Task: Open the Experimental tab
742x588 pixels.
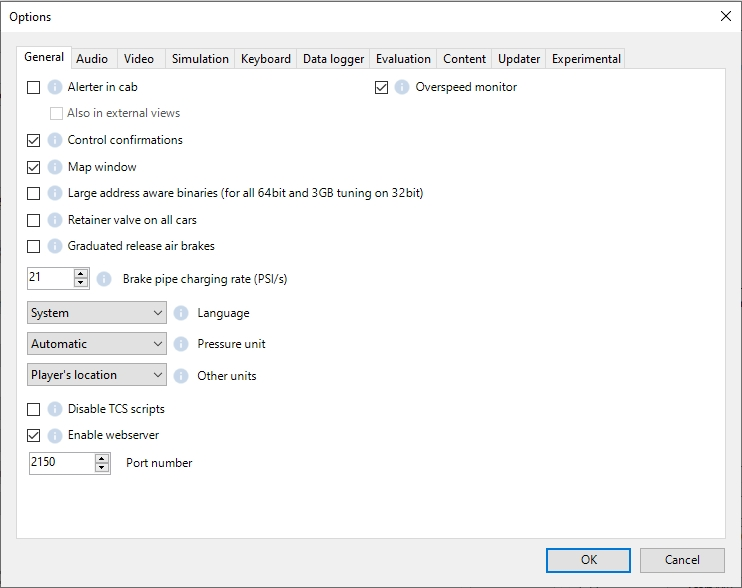Action: (586, 59)
